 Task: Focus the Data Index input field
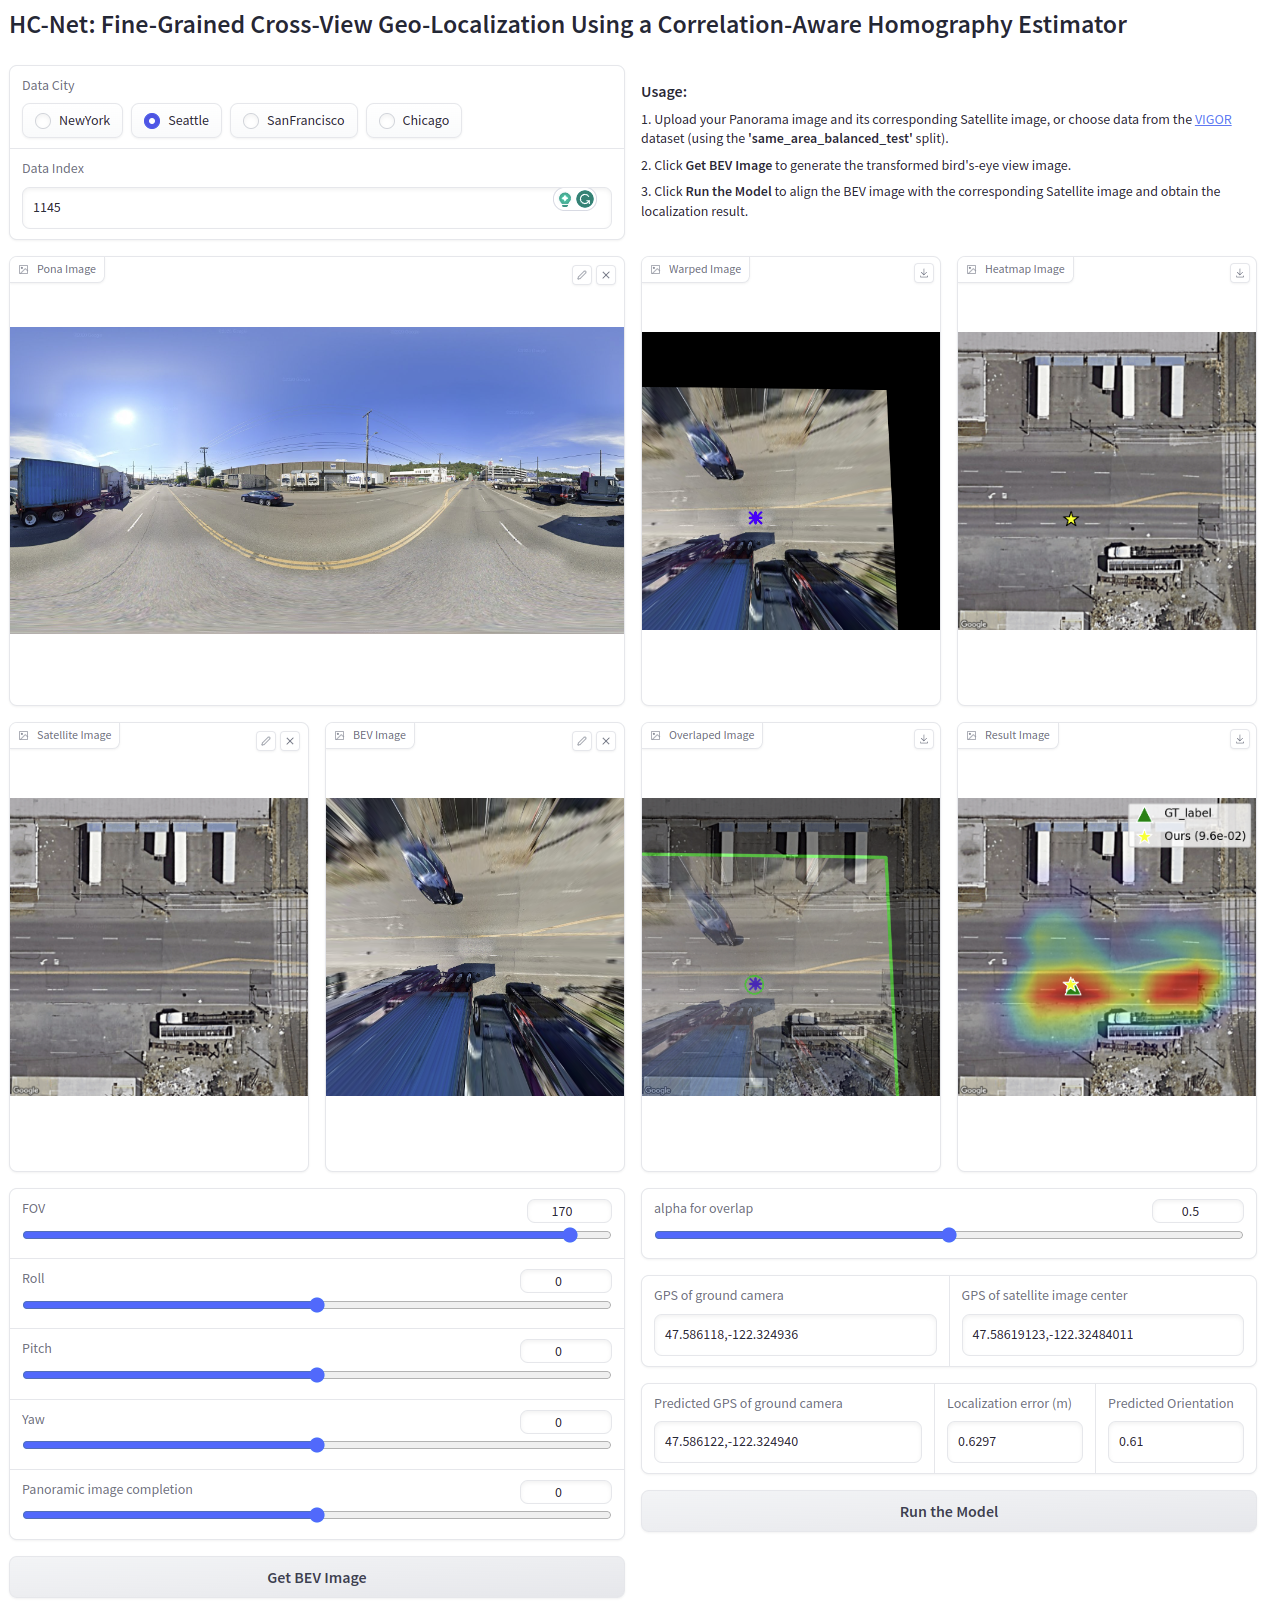[x=317, y=208]
